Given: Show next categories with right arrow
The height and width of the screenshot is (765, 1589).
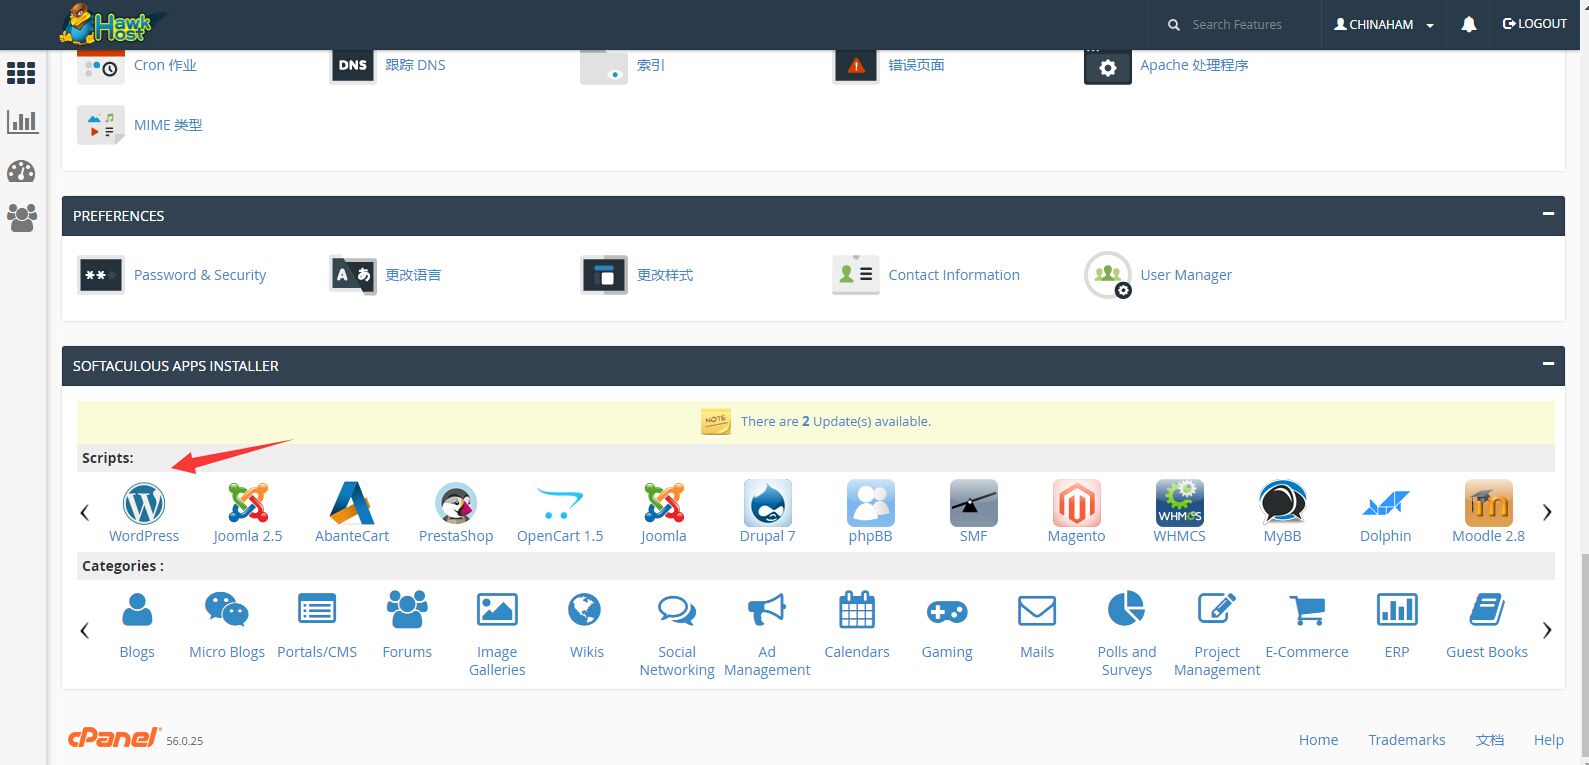Looking at the screenshot, I should [x=1547, y=630].
